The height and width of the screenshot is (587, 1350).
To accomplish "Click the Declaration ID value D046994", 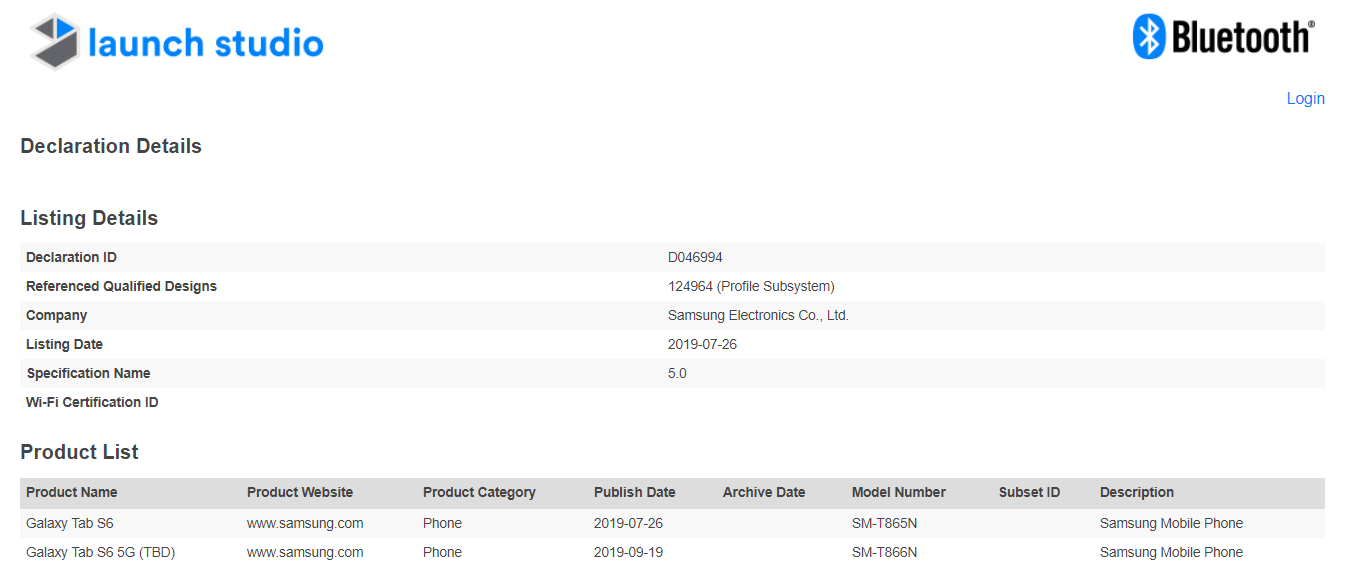I will pos(695,257).
